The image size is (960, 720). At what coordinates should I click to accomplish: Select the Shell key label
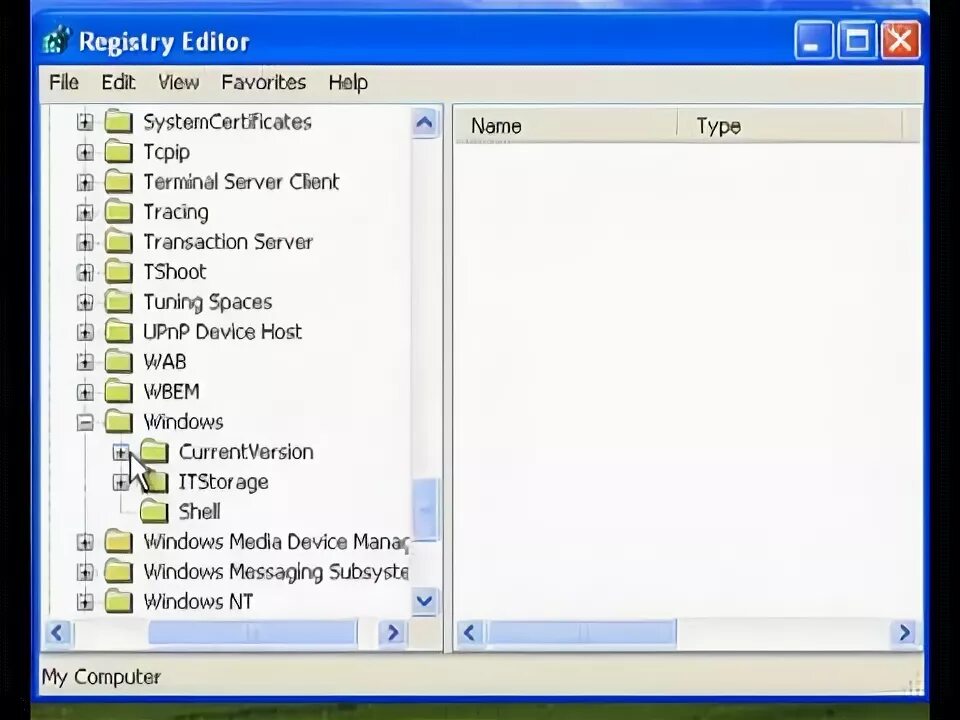(x=200, y=512)
